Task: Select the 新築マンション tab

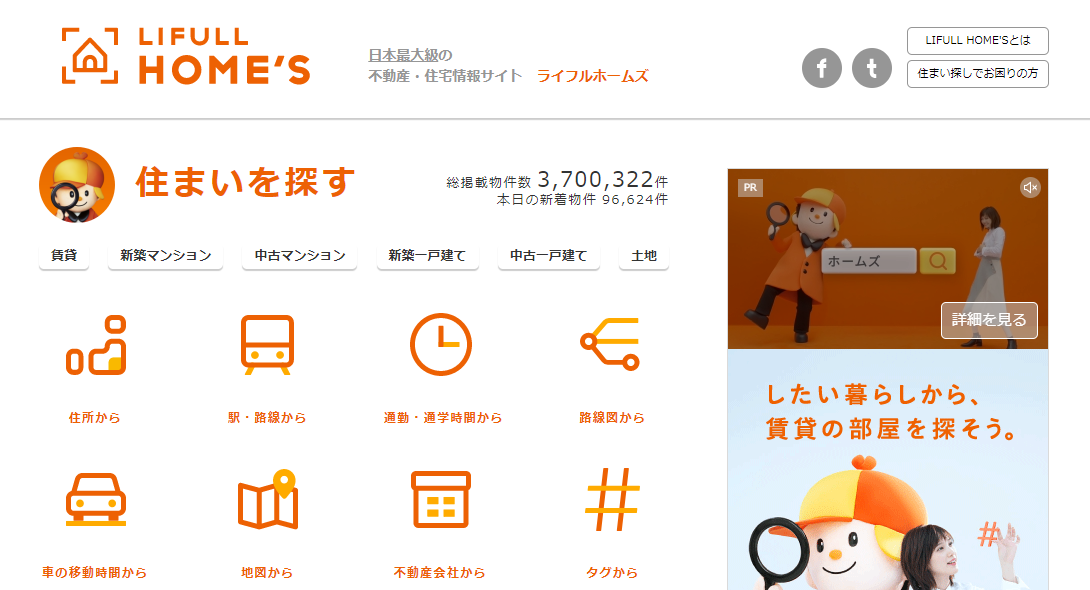Action: pos(165,256)
